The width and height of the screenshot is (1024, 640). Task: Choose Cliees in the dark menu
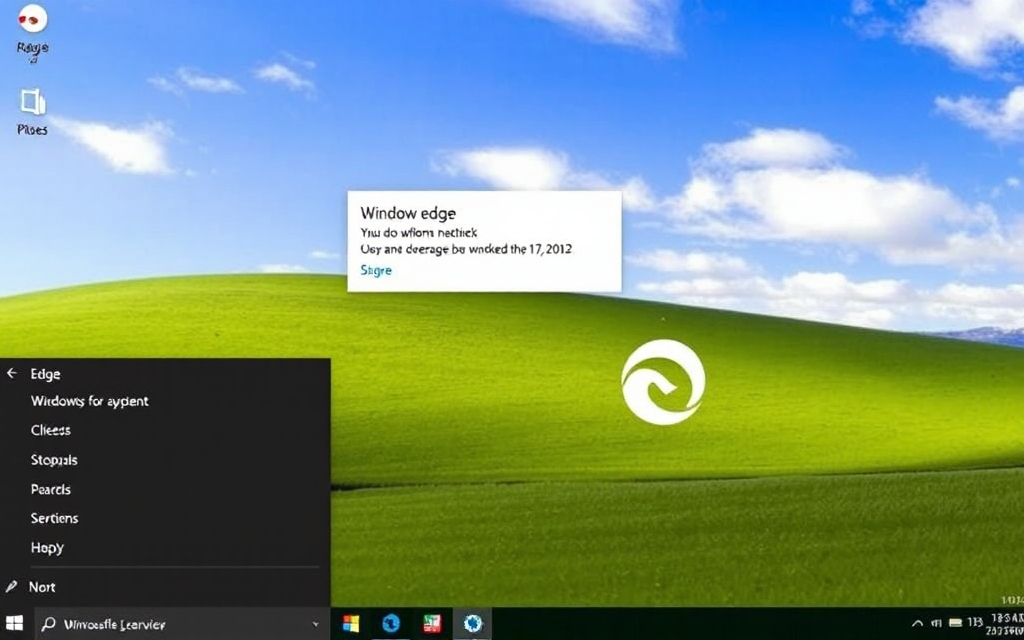tap(50, 430)
